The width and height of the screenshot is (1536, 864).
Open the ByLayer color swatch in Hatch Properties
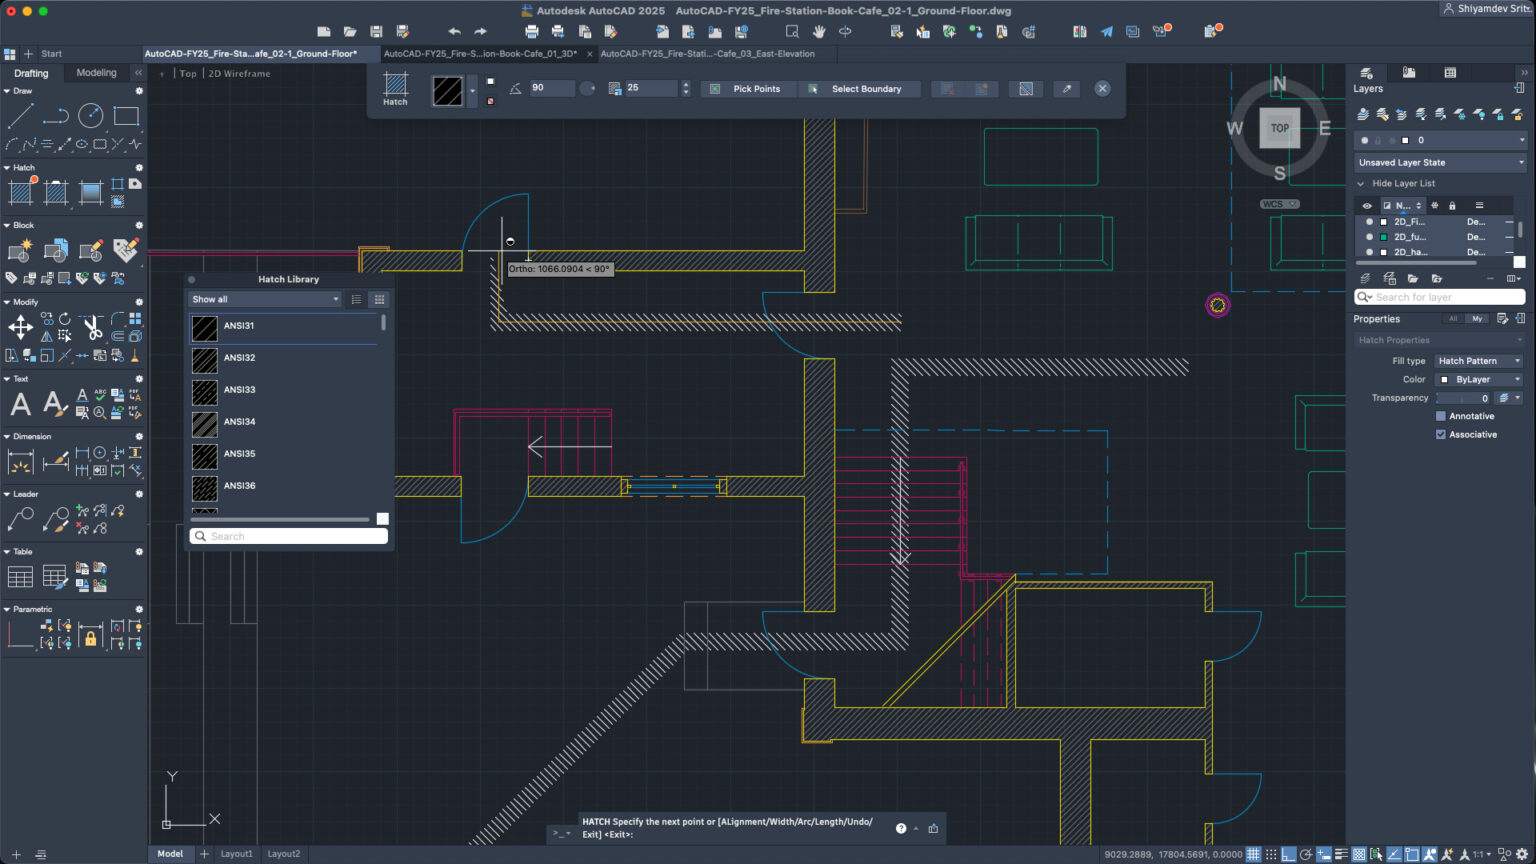(1478, 379)
